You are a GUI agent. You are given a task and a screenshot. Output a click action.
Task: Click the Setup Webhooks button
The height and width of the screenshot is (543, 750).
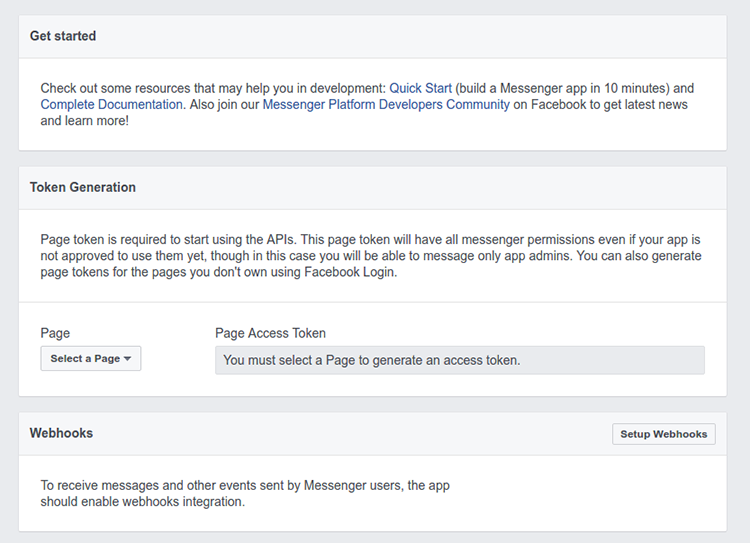pos(664,434)
